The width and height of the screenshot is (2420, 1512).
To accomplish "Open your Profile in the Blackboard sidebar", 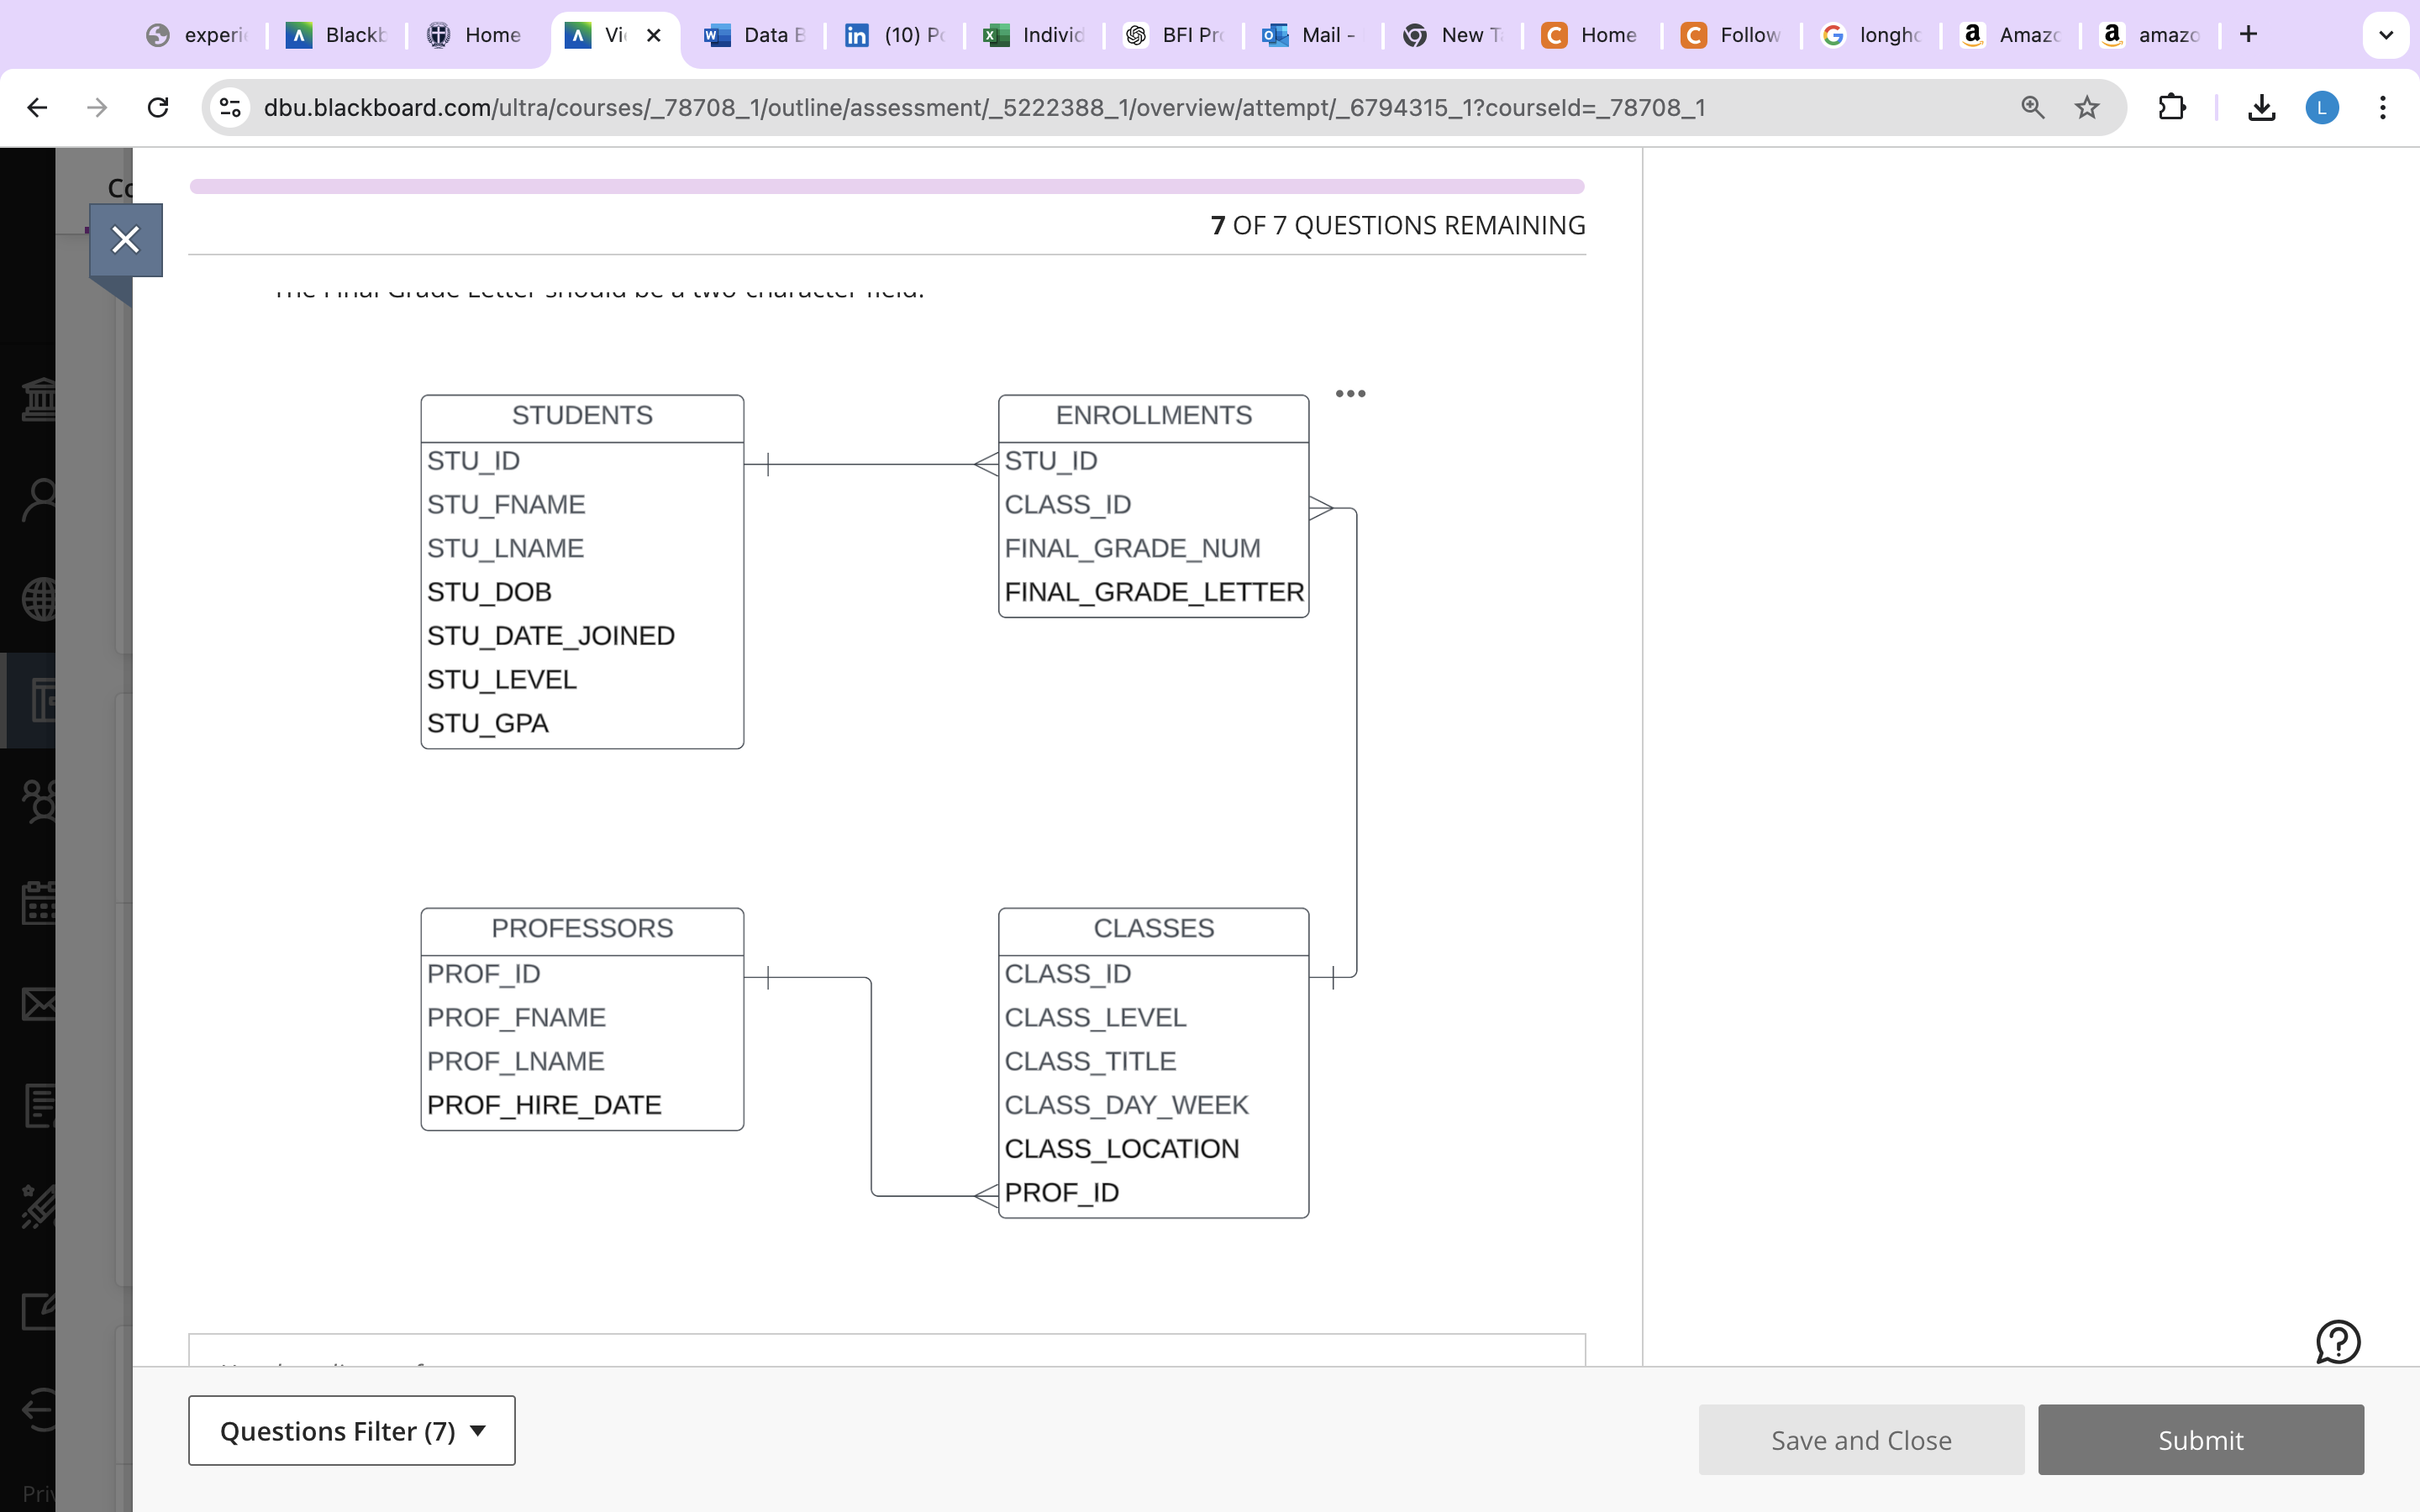I will pos(40,497).
